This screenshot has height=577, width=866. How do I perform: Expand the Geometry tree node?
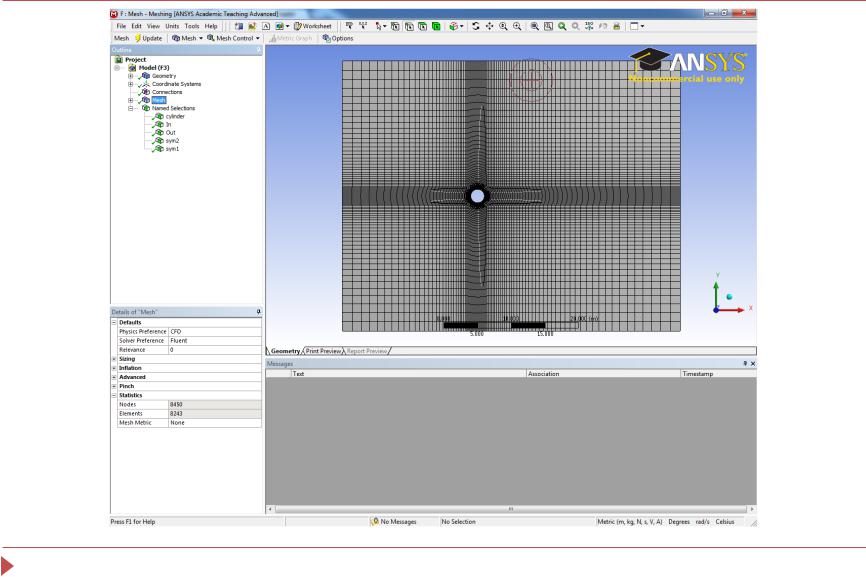(x=130, y=76)
